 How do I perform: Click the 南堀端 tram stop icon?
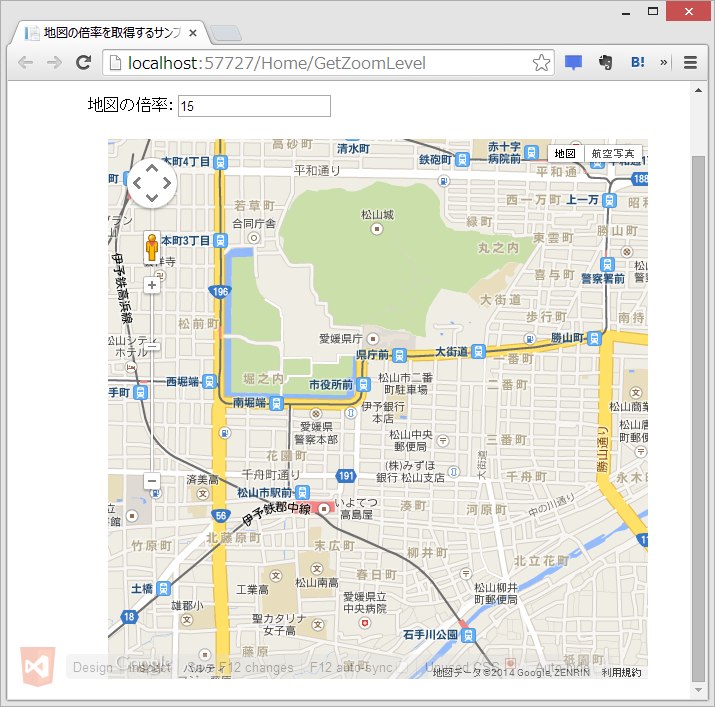click(x=276, y=403)
